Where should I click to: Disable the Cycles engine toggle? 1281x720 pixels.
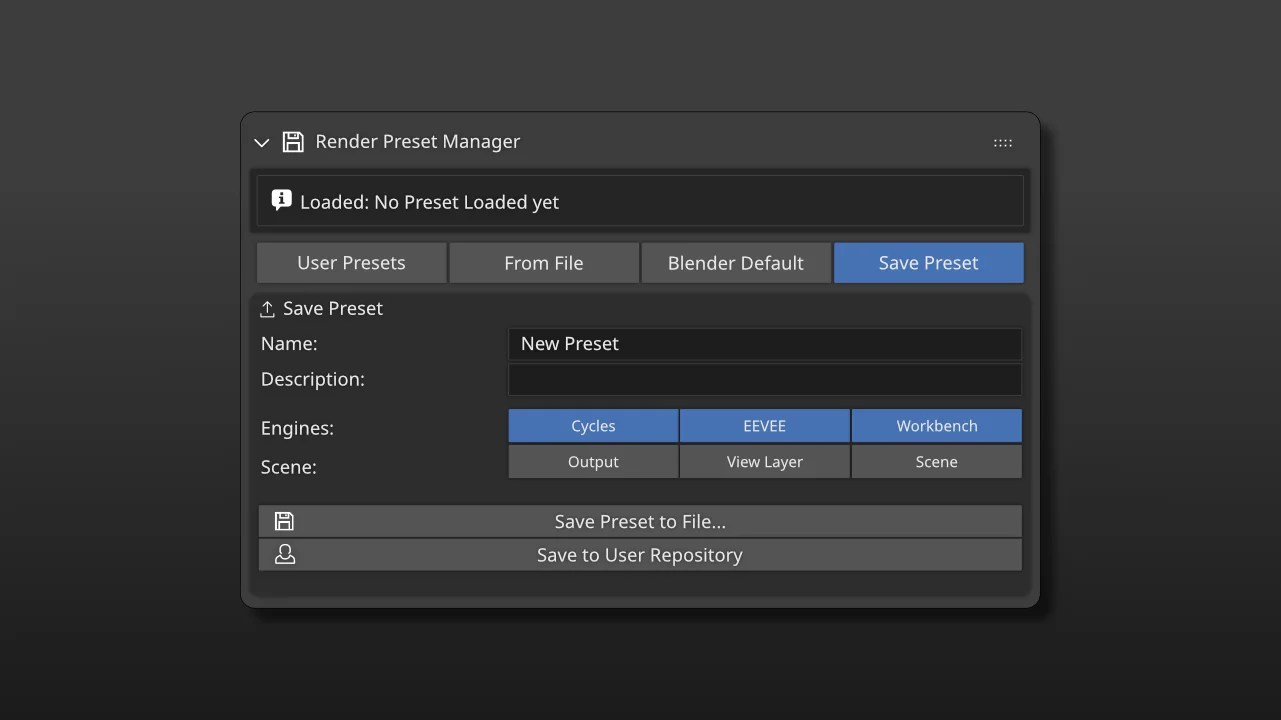593,425
